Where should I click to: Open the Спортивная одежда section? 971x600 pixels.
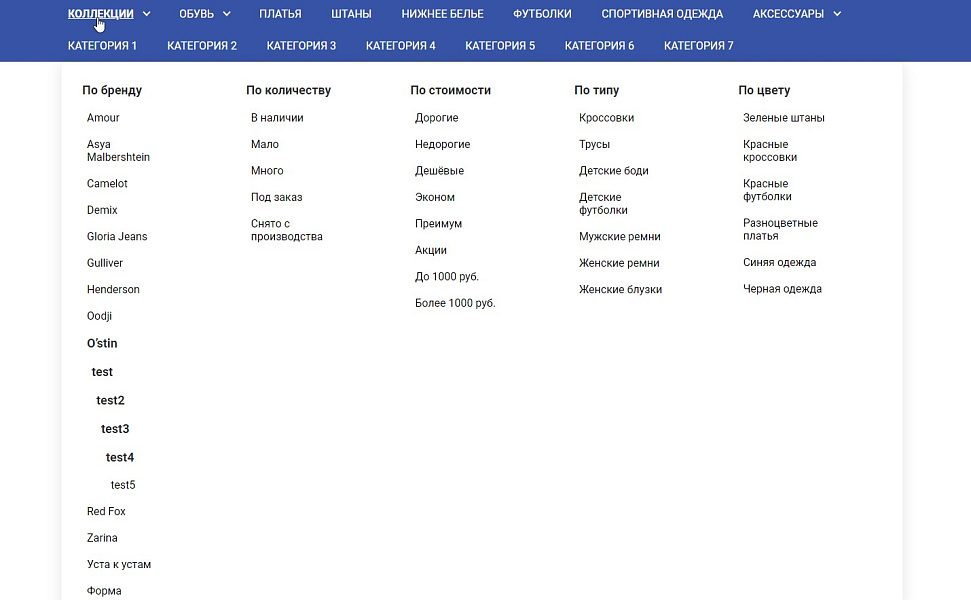[662, 14]
